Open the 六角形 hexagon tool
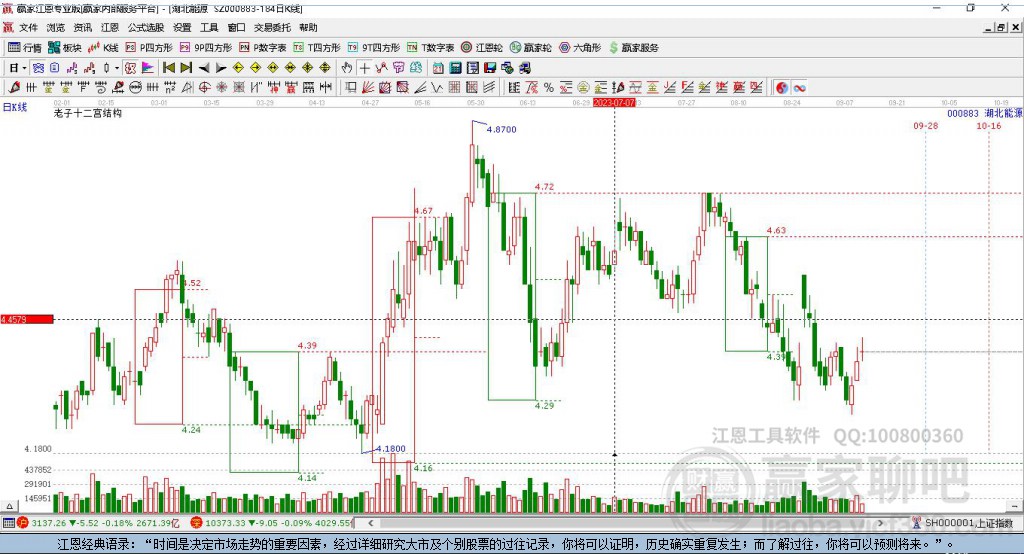This screenshot has height=554, width=1024. point(580,48)
